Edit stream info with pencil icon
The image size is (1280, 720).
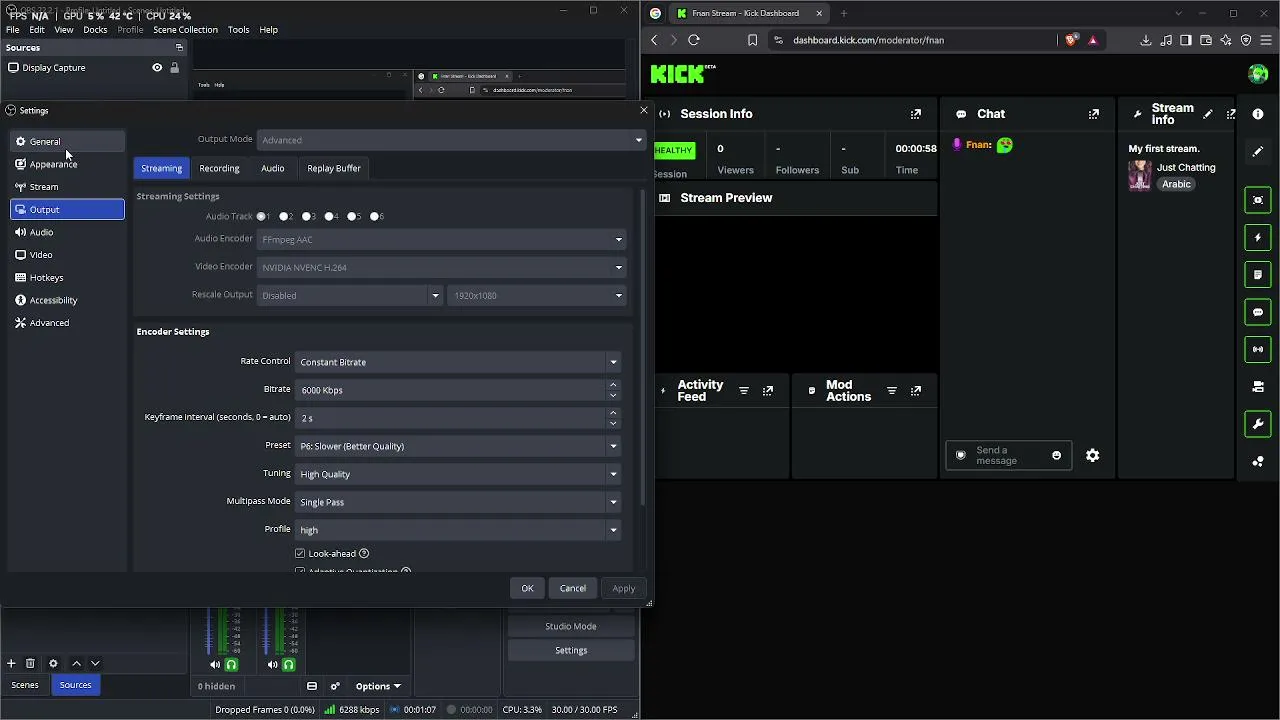[x=1208, y=114]
